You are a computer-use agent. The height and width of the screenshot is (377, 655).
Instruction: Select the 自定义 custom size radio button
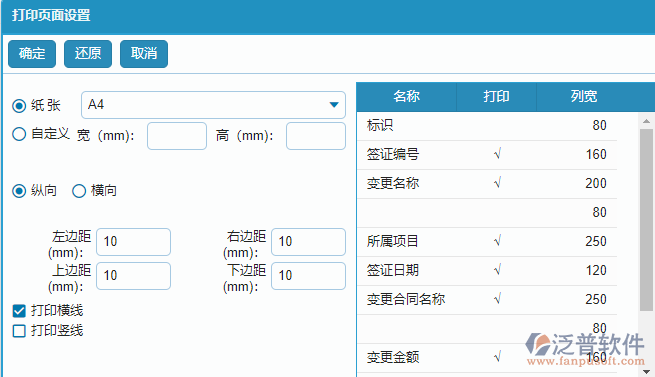[19, 134]
